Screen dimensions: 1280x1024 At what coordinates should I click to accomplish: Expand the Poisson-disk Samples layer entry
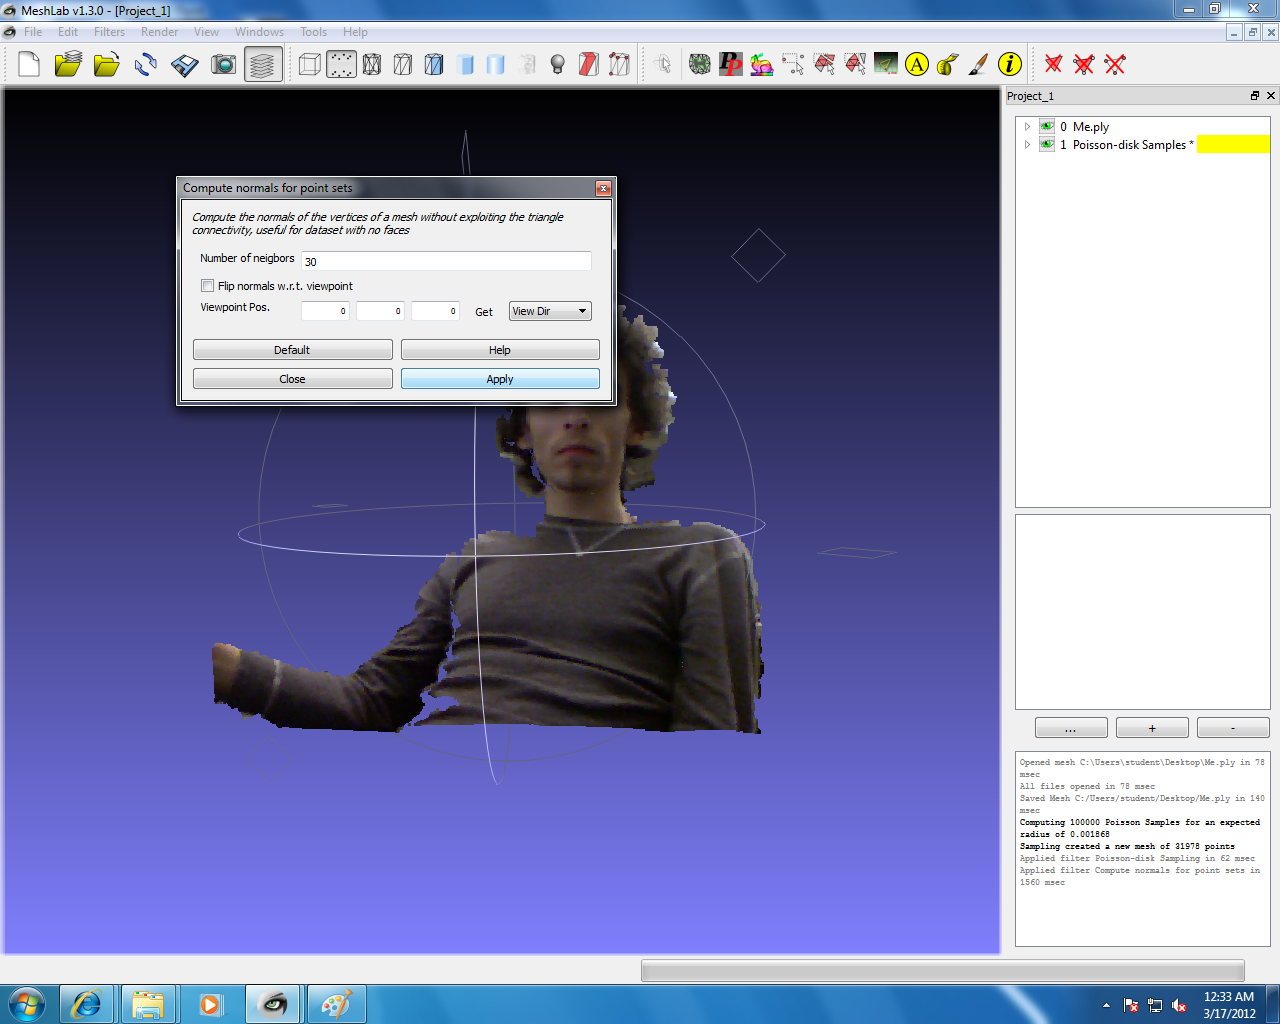click(x=1027, y=145)
